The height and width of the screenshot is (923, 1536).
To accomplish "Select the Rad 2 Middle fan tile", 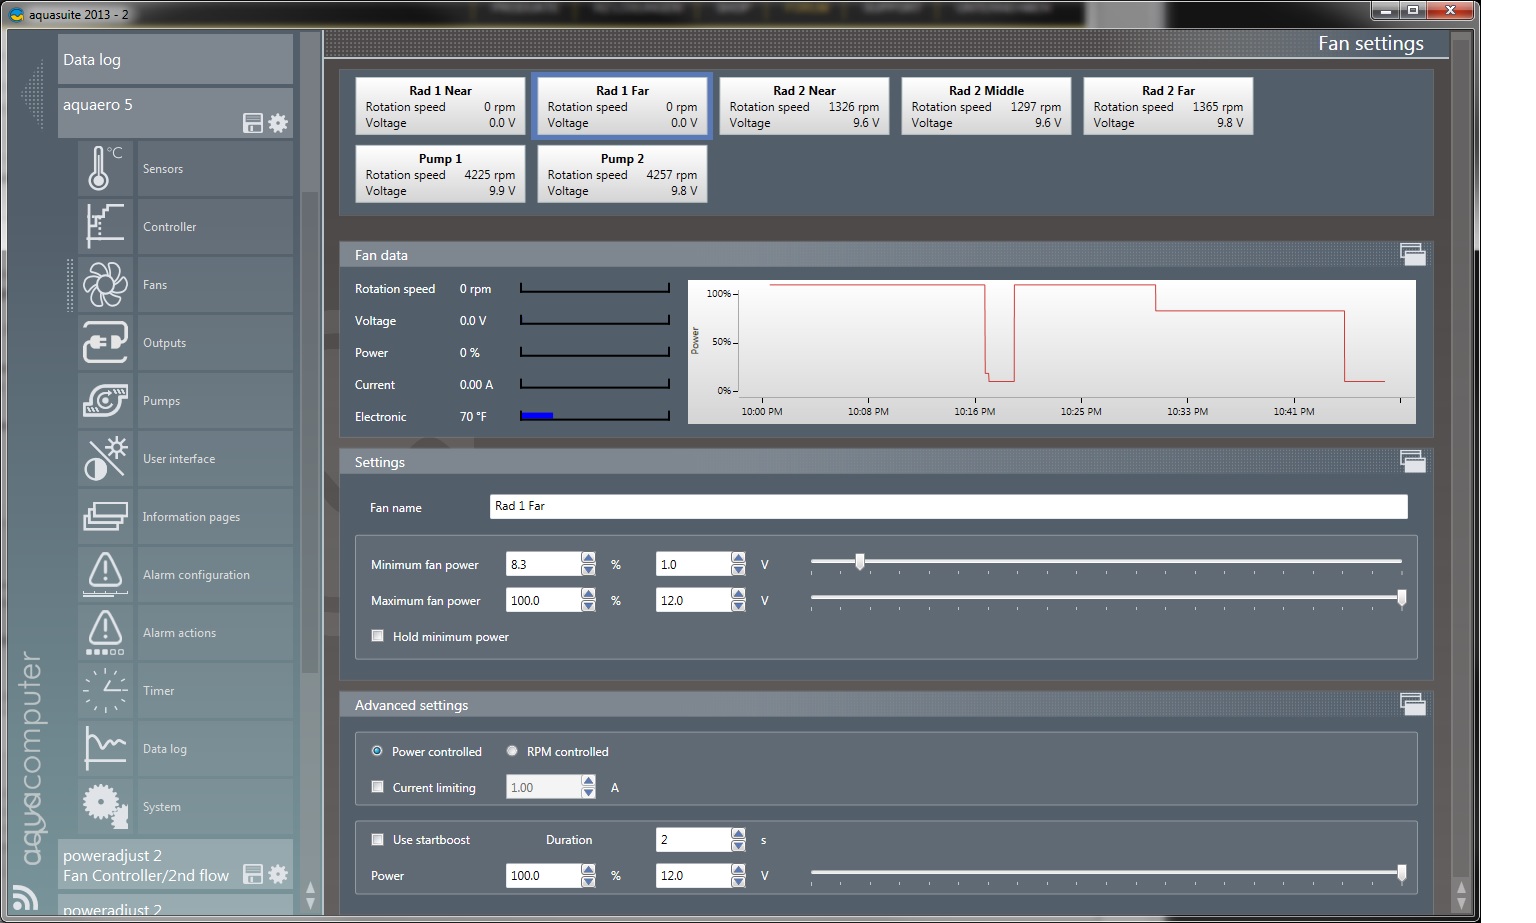I will [986, 106].
